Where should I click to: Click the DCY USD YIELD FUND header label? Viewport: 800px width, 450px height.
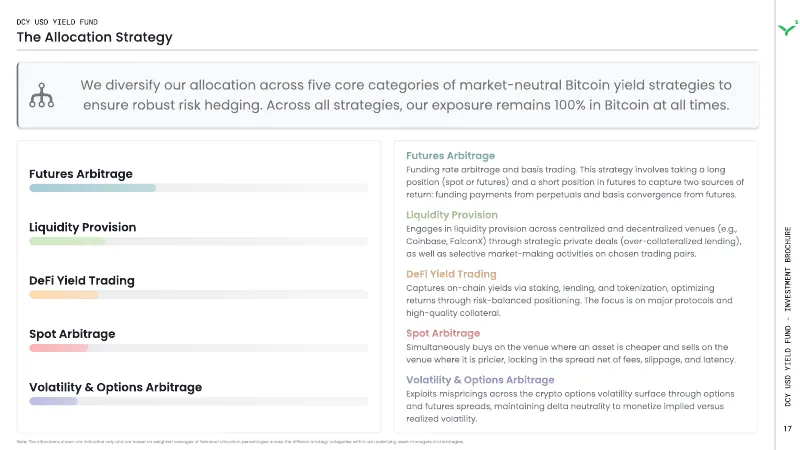(x=57, y=22)
